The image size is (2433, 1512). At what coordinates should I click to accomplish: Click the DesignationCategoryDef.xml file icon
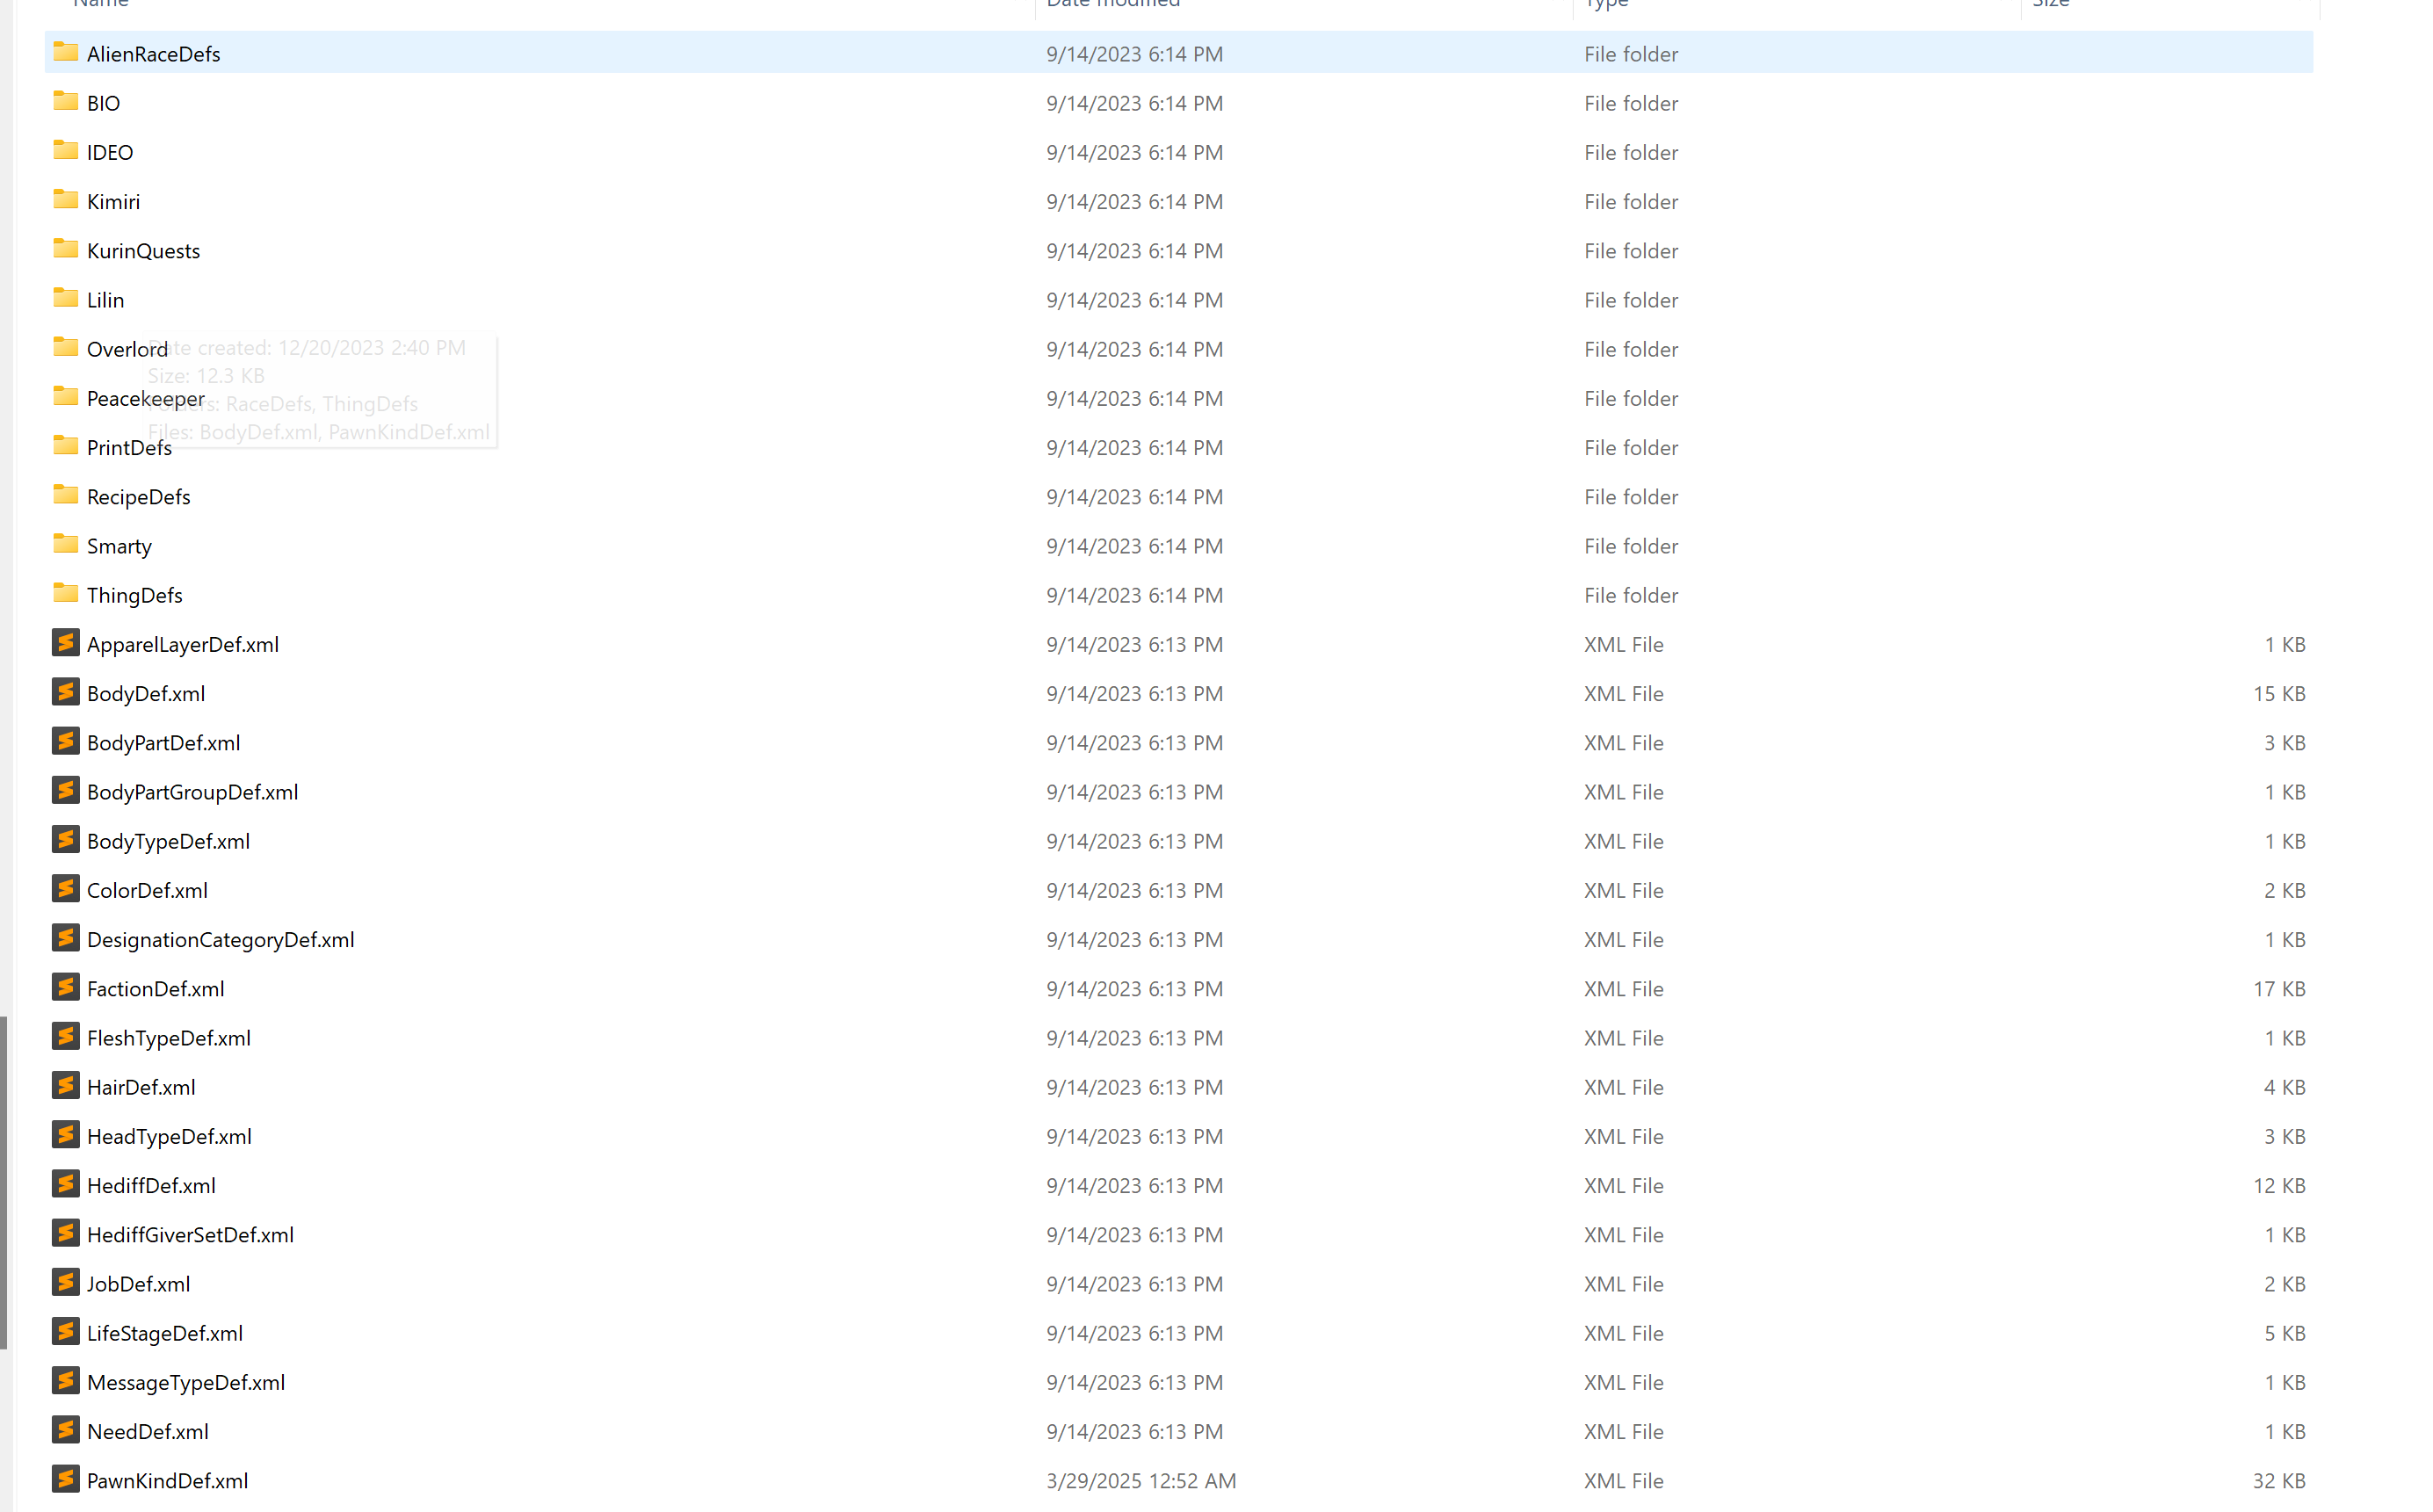[66, 938]
